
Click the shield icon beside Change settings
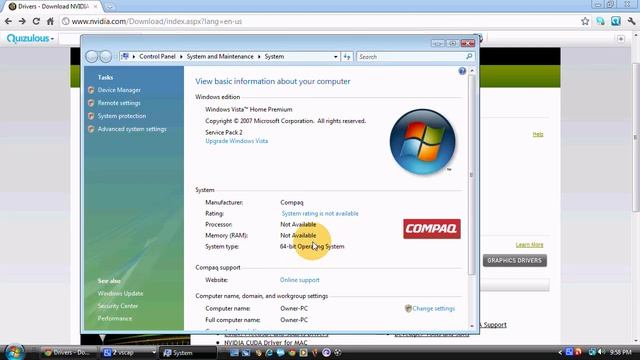(408, 309)
